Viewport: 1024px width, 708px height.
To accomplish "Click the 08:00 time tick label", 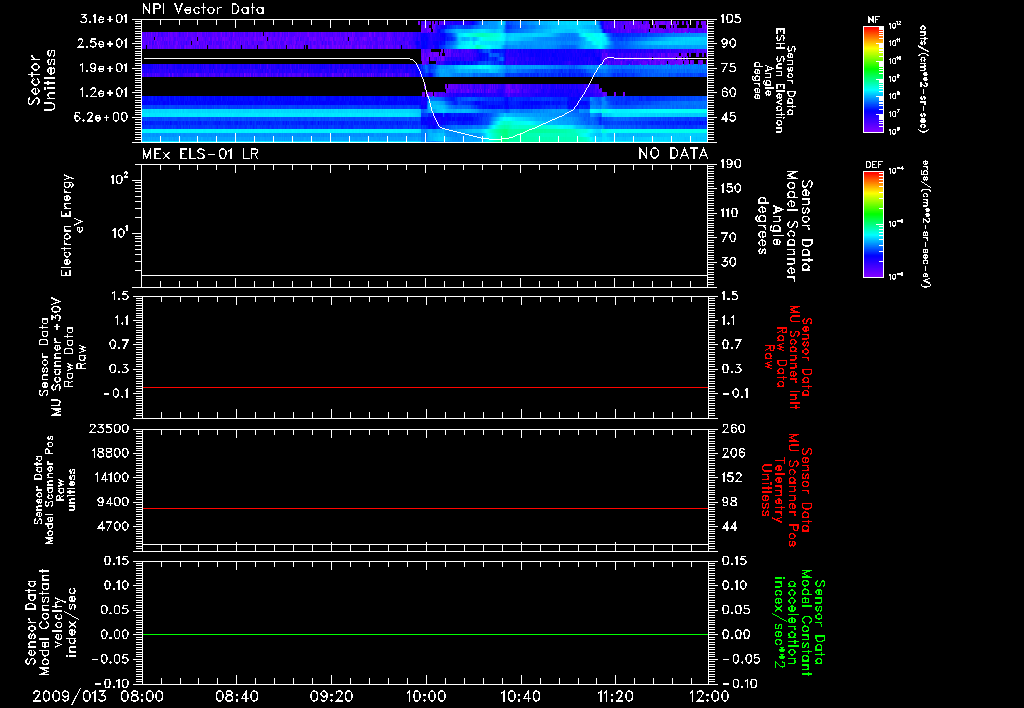I will (142, 696).
